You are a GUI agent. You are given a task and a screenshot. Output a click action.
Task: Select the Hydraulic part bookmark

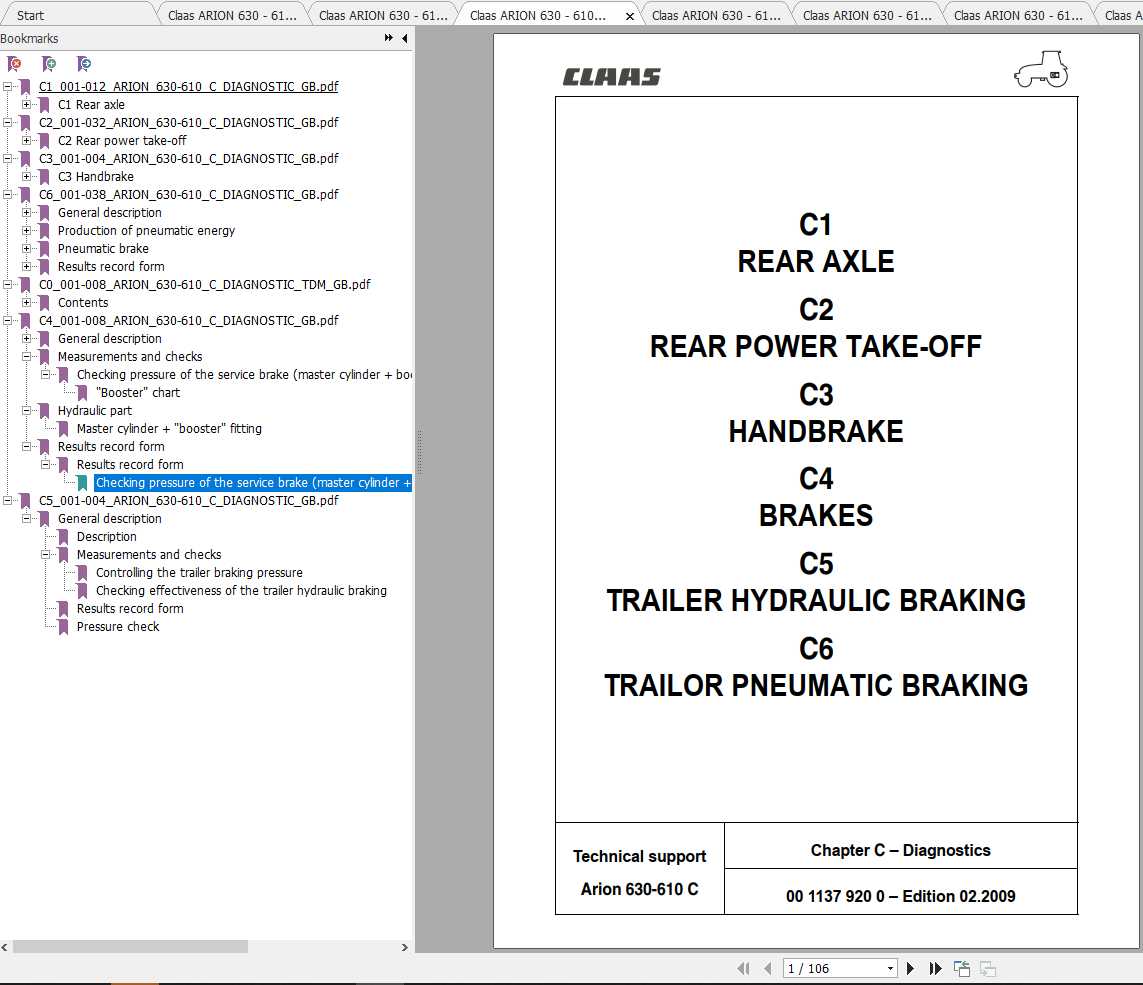tap(95, 410)
